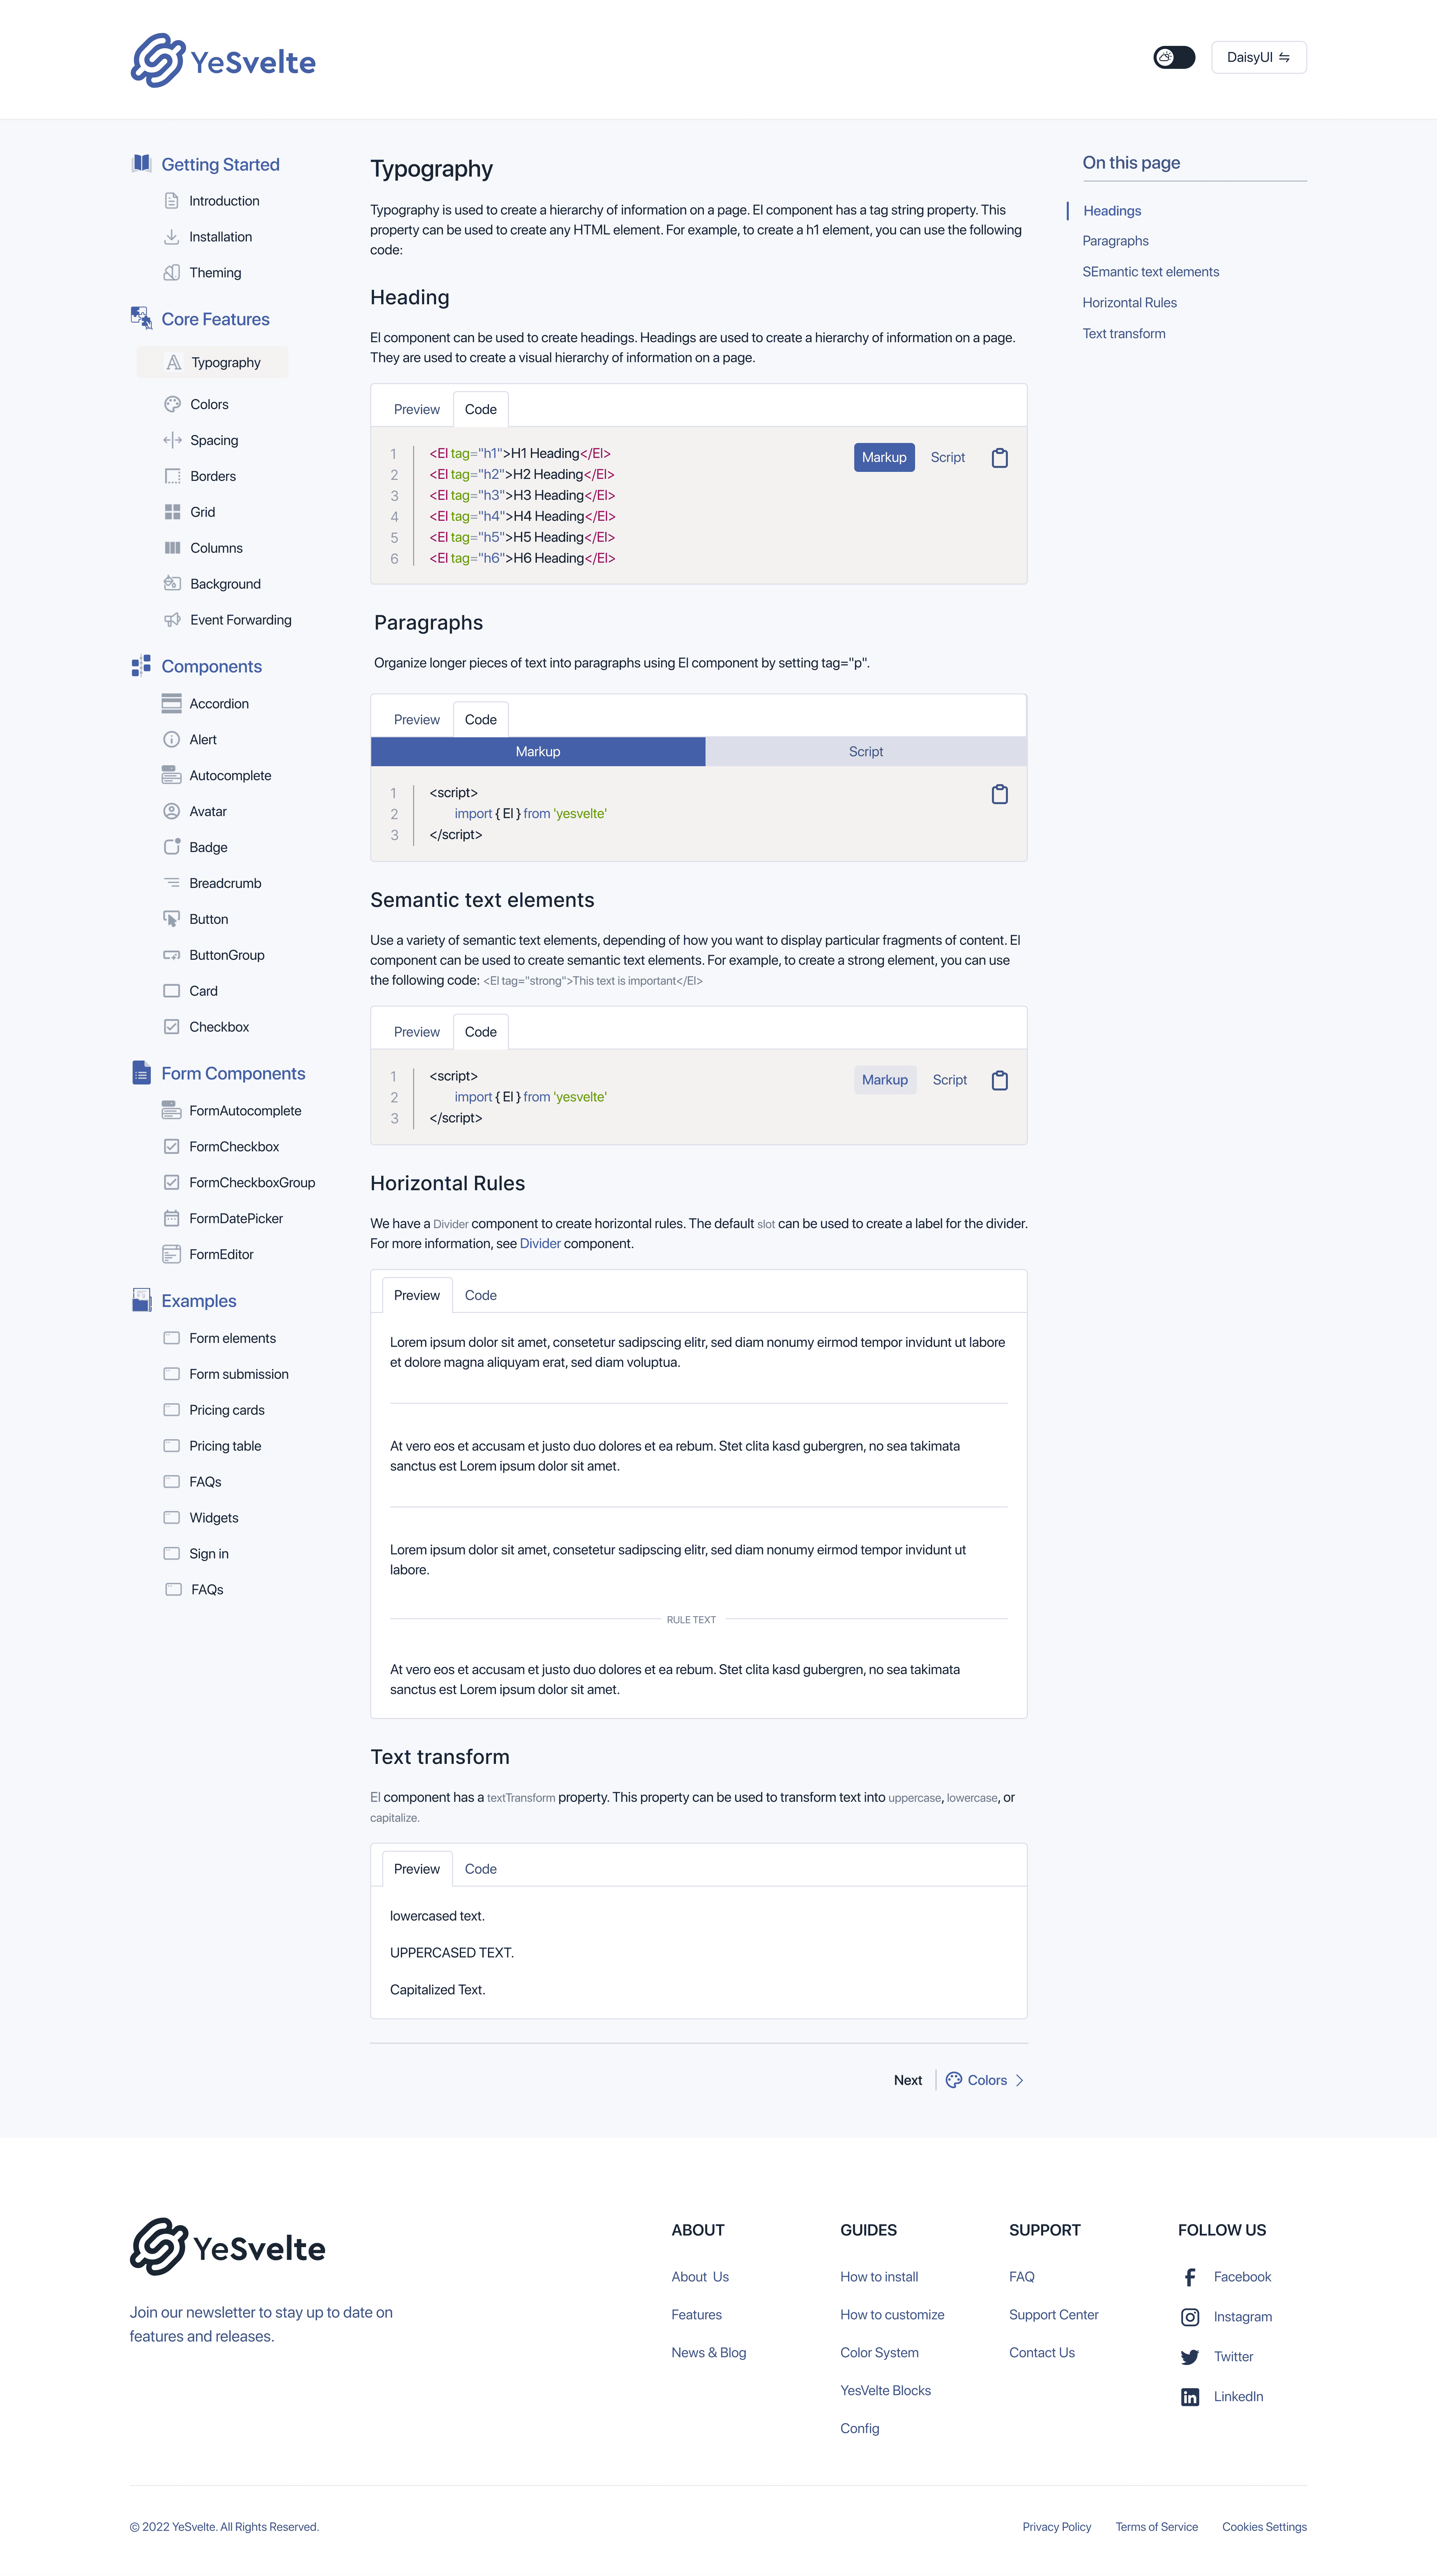
Task: Select the wide Markup tab under Paragraphs
Action: click(538, 752)
